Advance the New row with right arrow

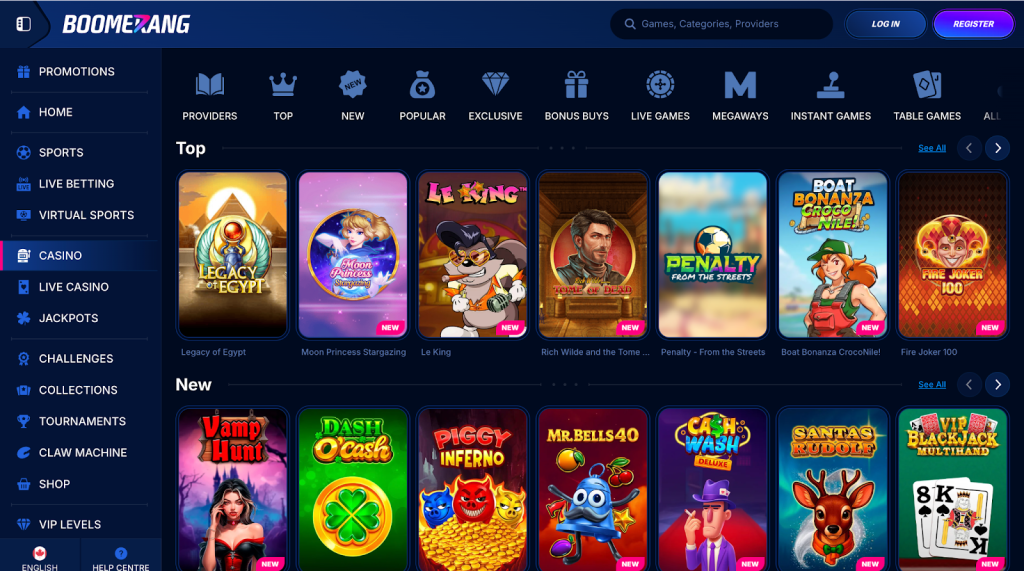997,385
